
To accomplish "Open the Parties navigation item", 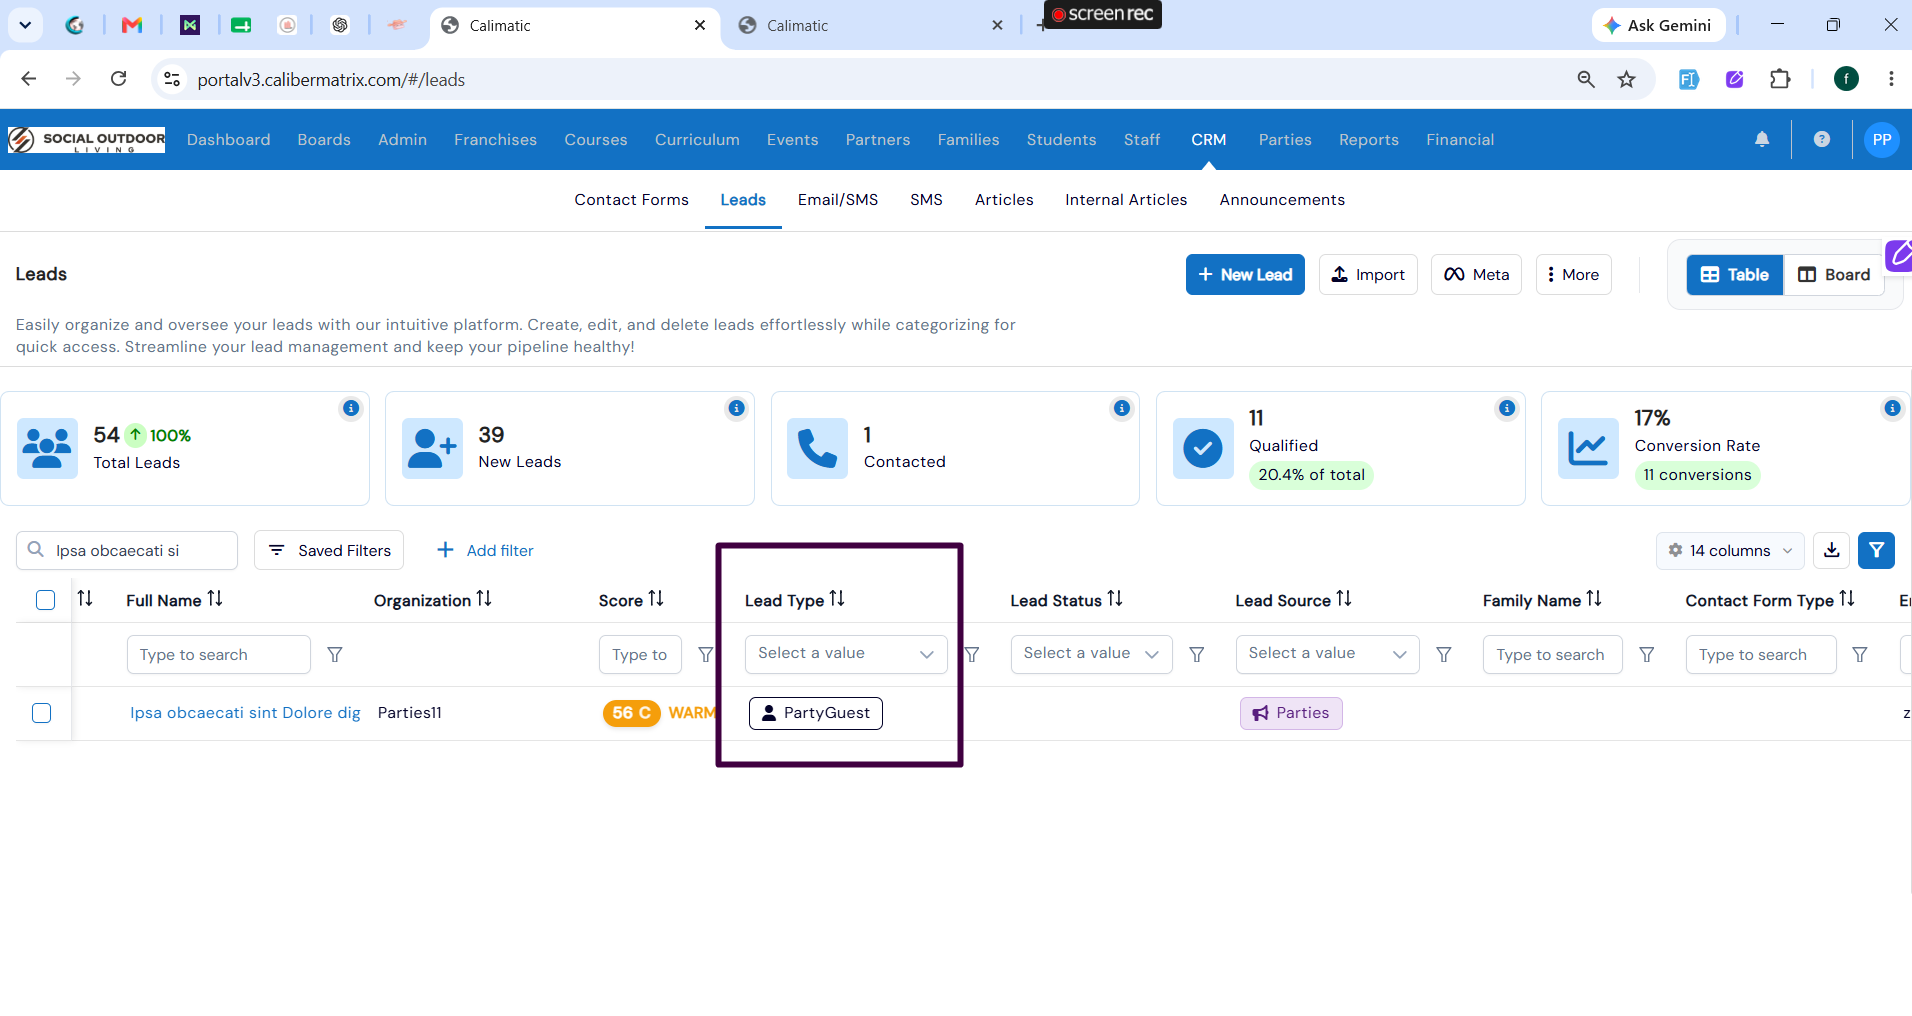I will click(1285, 140).
